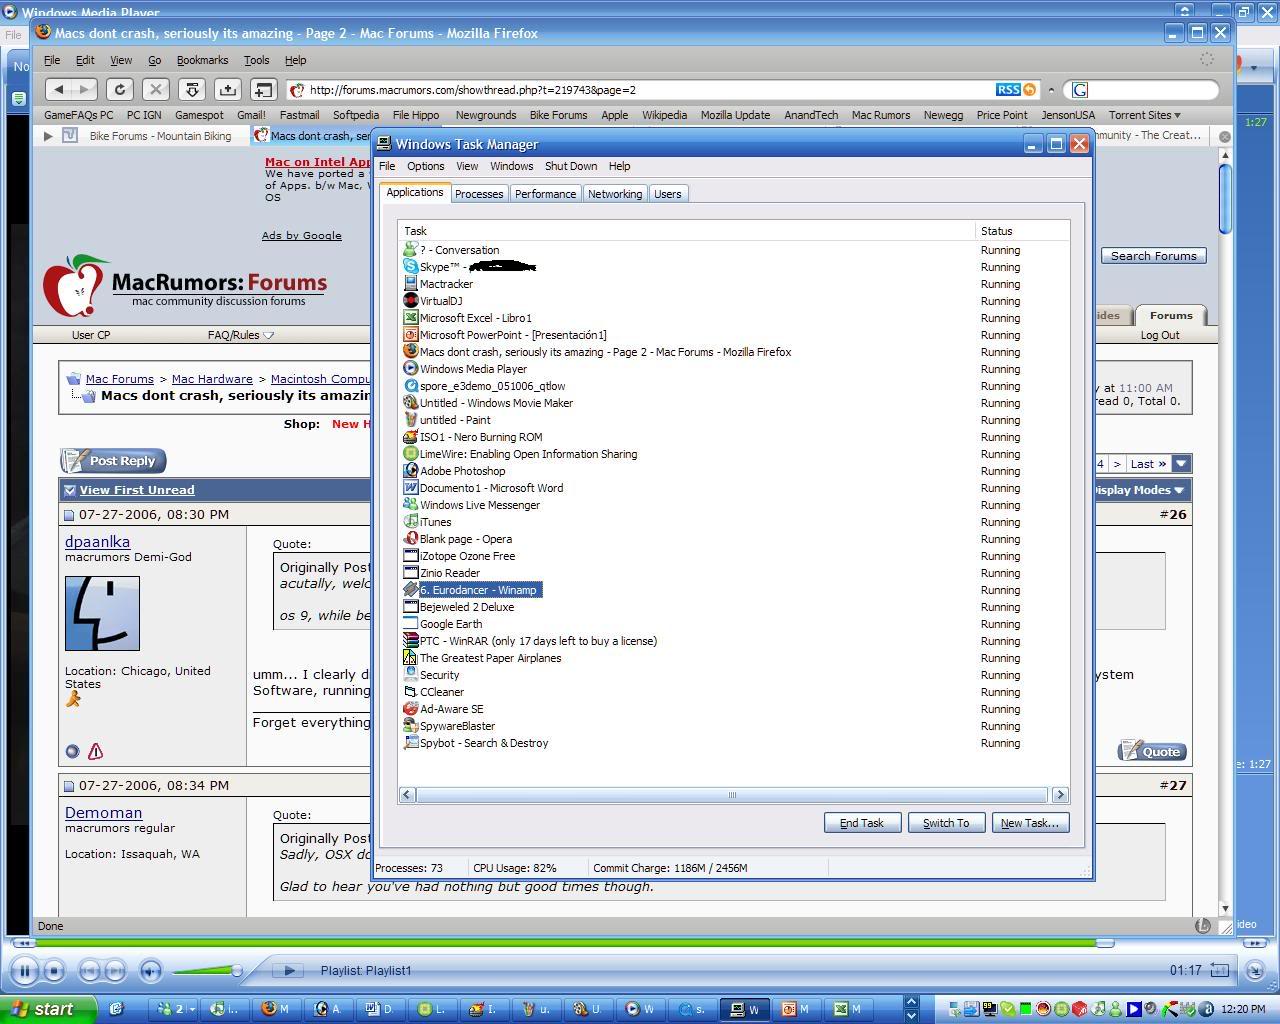Open the page navigation dropdown after Last

coord(1181,464)
